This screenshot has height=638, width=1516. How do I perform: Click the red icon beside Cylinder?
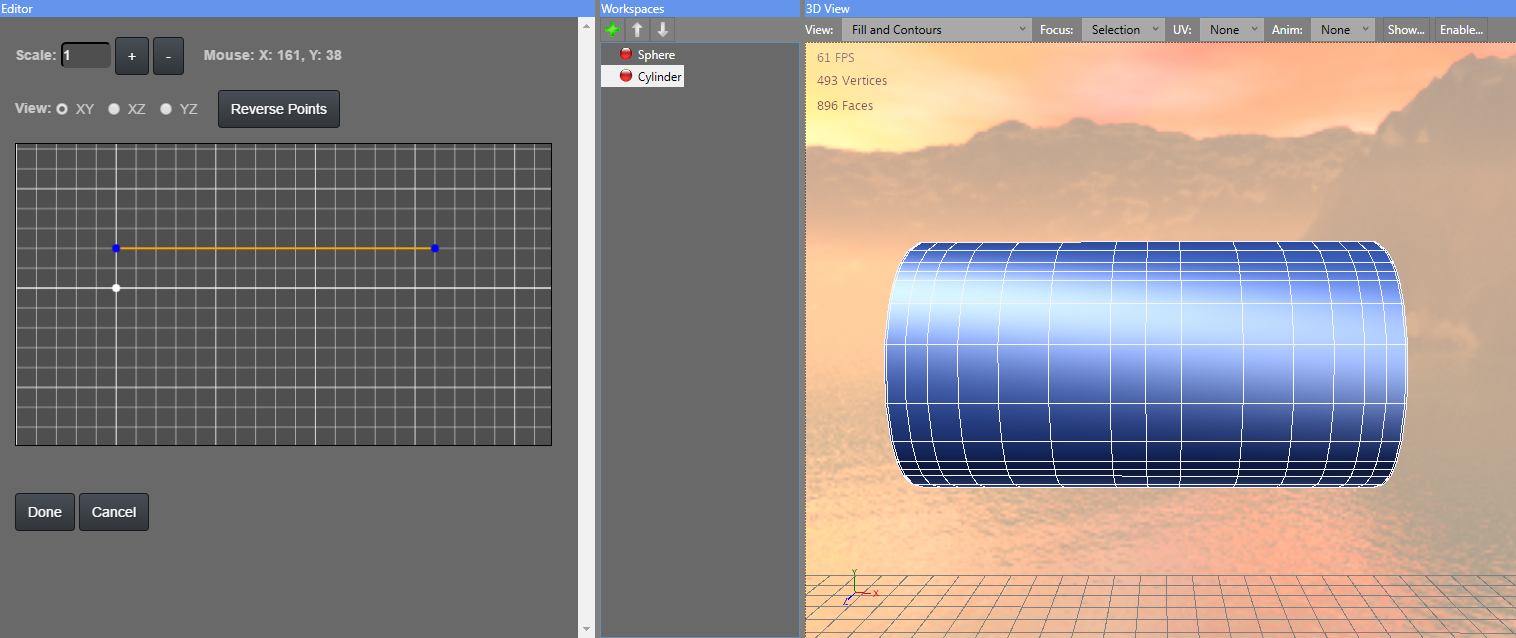[626, 76]
